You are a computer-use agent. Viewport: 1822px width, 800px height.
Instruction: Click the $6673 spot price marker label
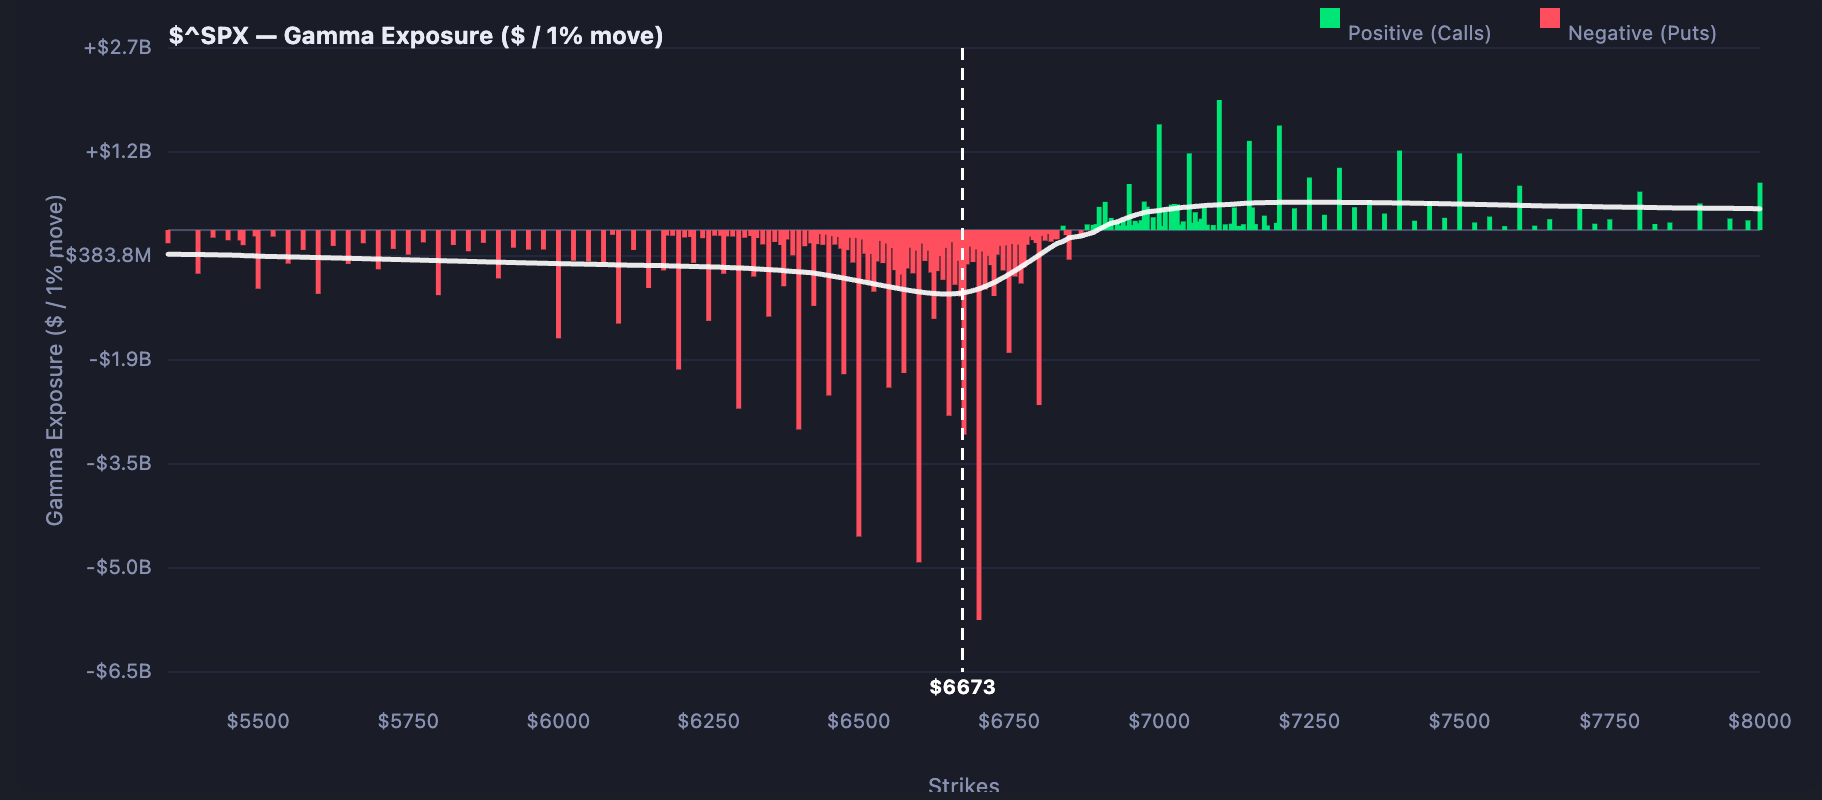(x=962, y=687)
